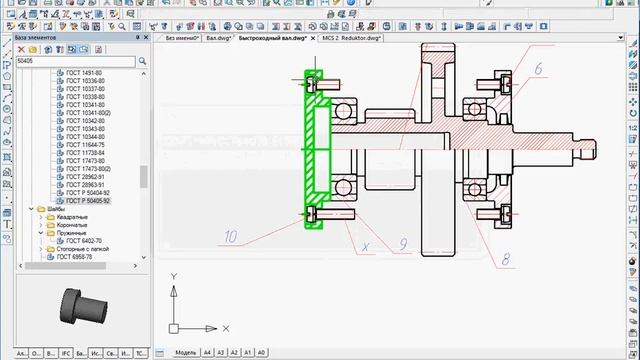Image resolution: width=640 pixels, height=360 pixels.
Task: Expand the Корончатые folder
Action: click(41, 225)
